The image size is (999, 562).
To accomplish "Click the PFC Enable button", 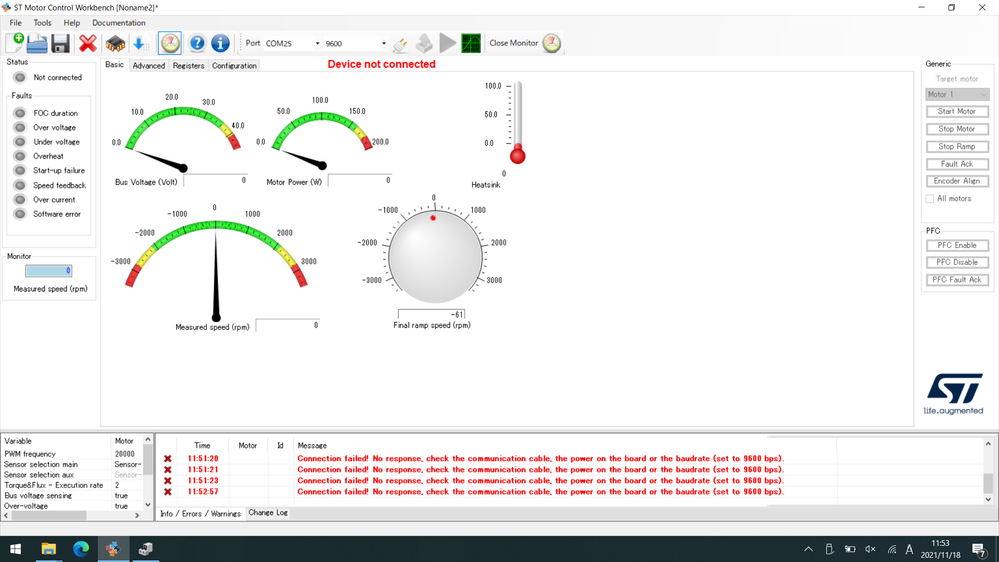I will (957, 245).
